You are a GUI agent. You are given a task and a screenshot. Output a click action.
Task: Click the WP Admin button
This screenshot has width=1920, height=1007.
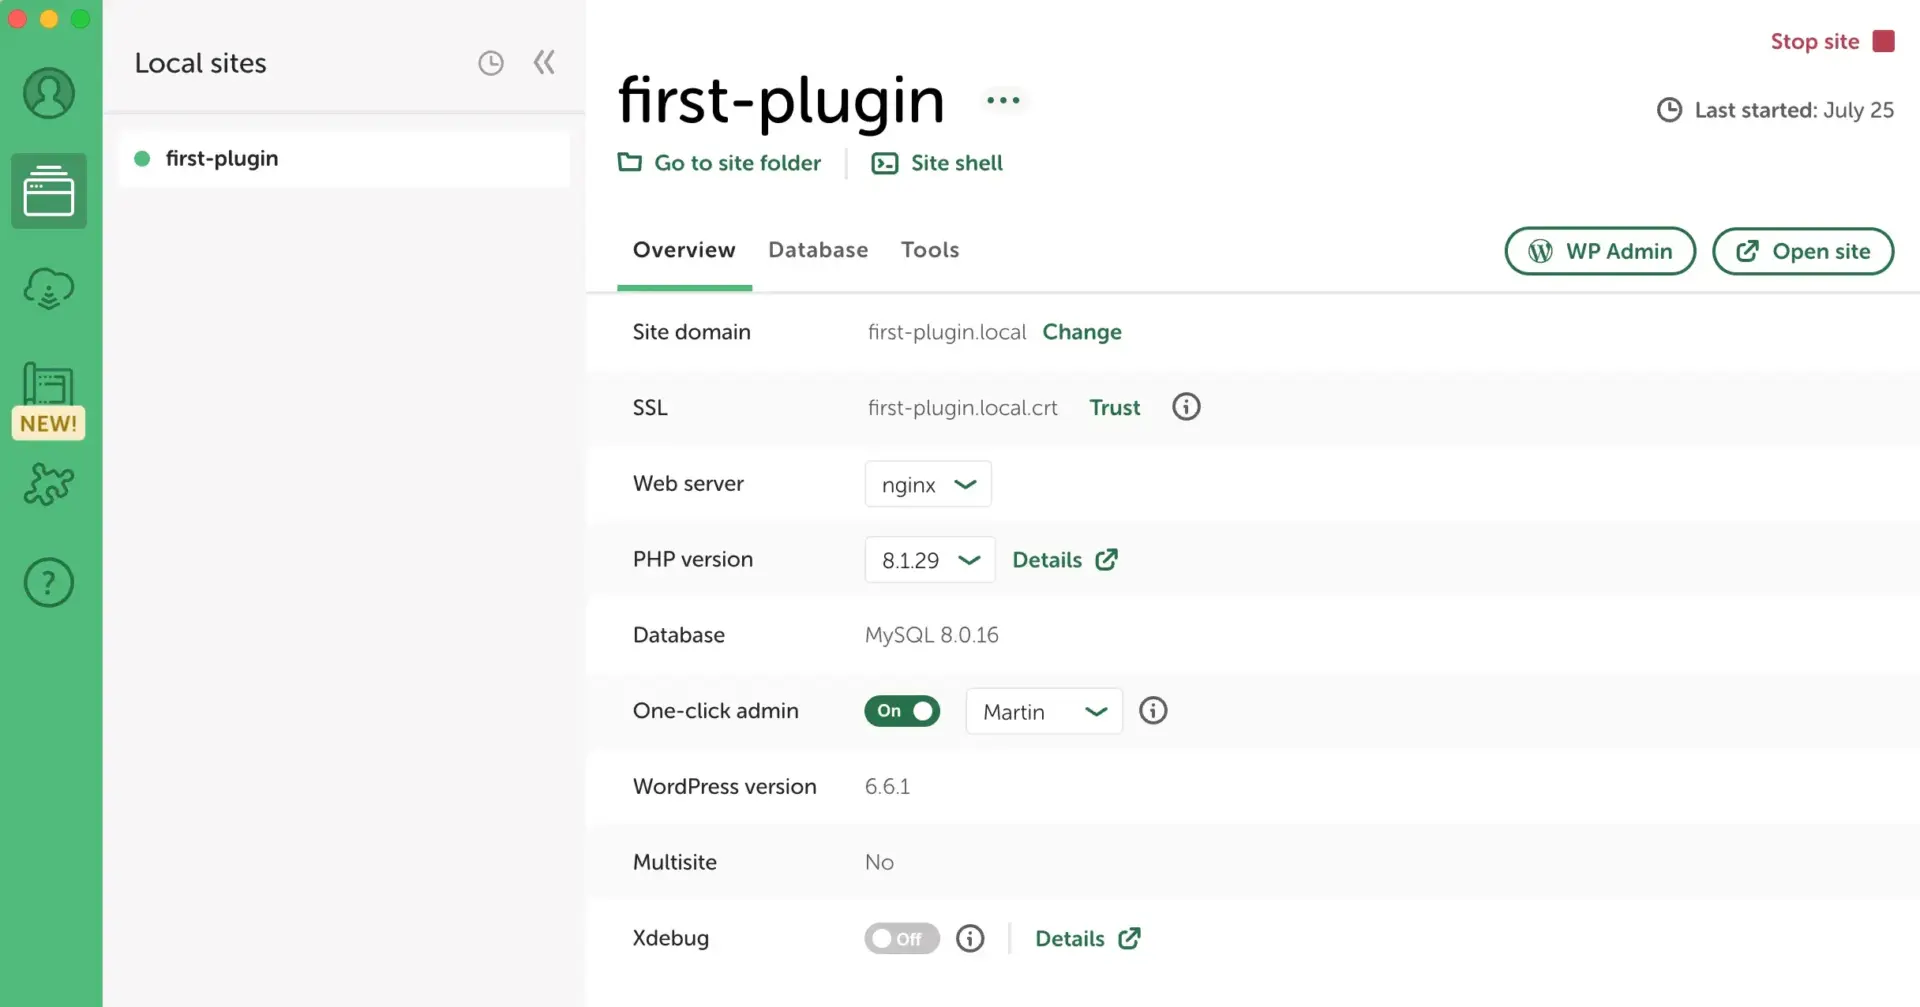[x=1599, y=251]
